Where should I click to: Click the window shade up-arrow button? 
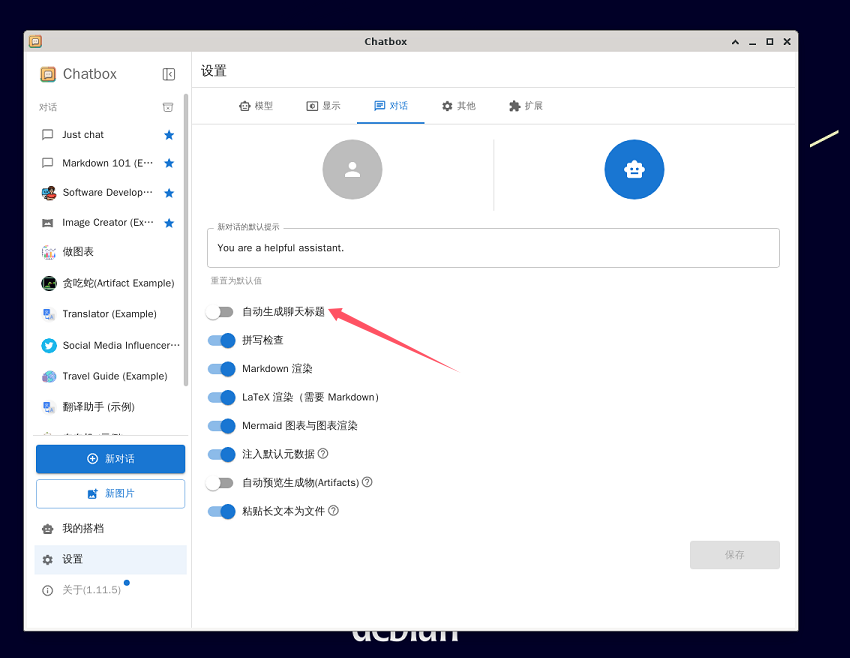735,42
